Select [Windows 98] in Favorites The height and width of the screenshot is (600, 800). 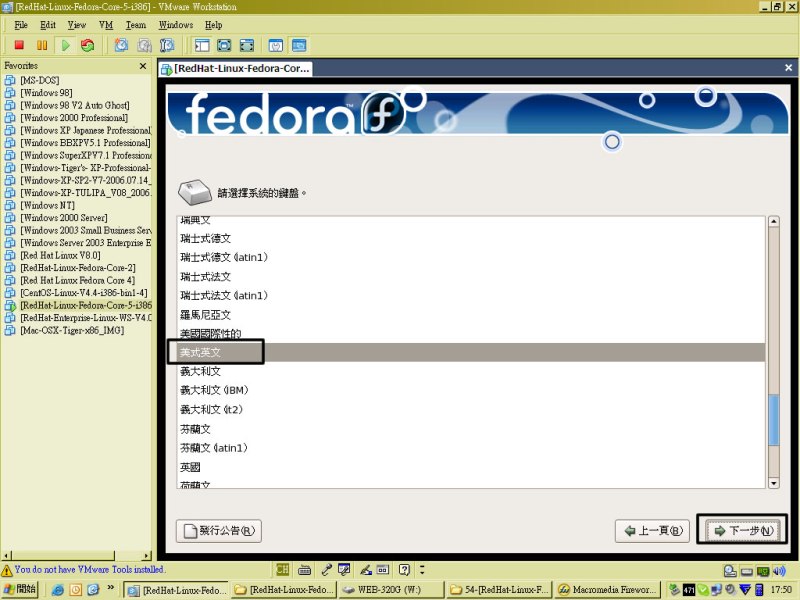pyautogui.click(x=46, y=93)
